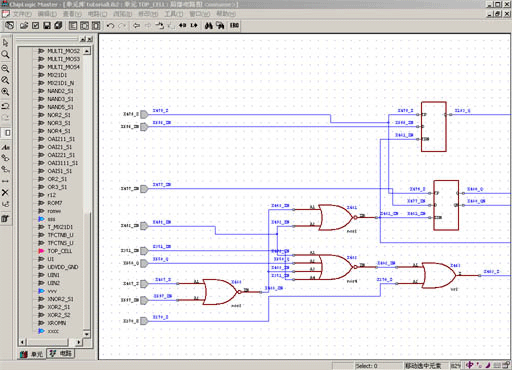
Task: Click the cell list scroll up arrow
Action: point(87,51)
